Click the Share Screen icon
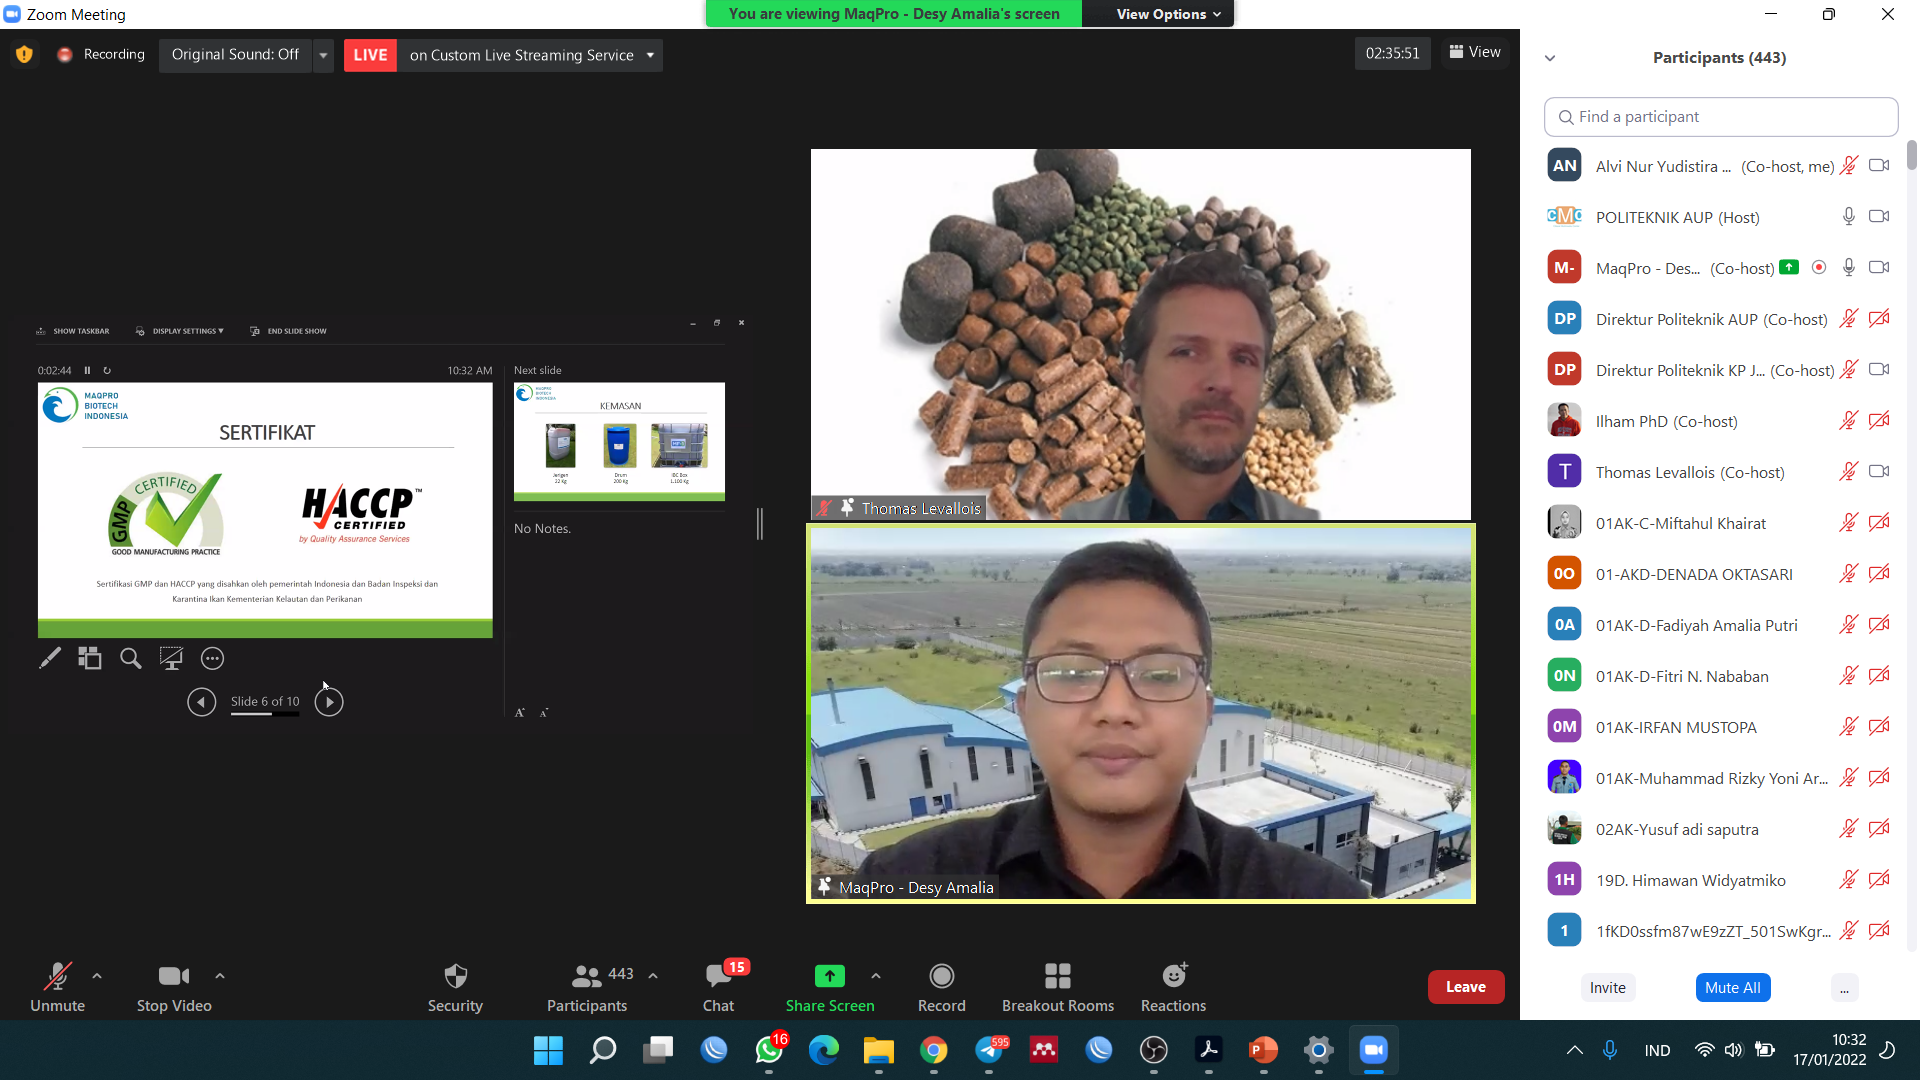1920x1080 pixels. (x=829, y=975)
